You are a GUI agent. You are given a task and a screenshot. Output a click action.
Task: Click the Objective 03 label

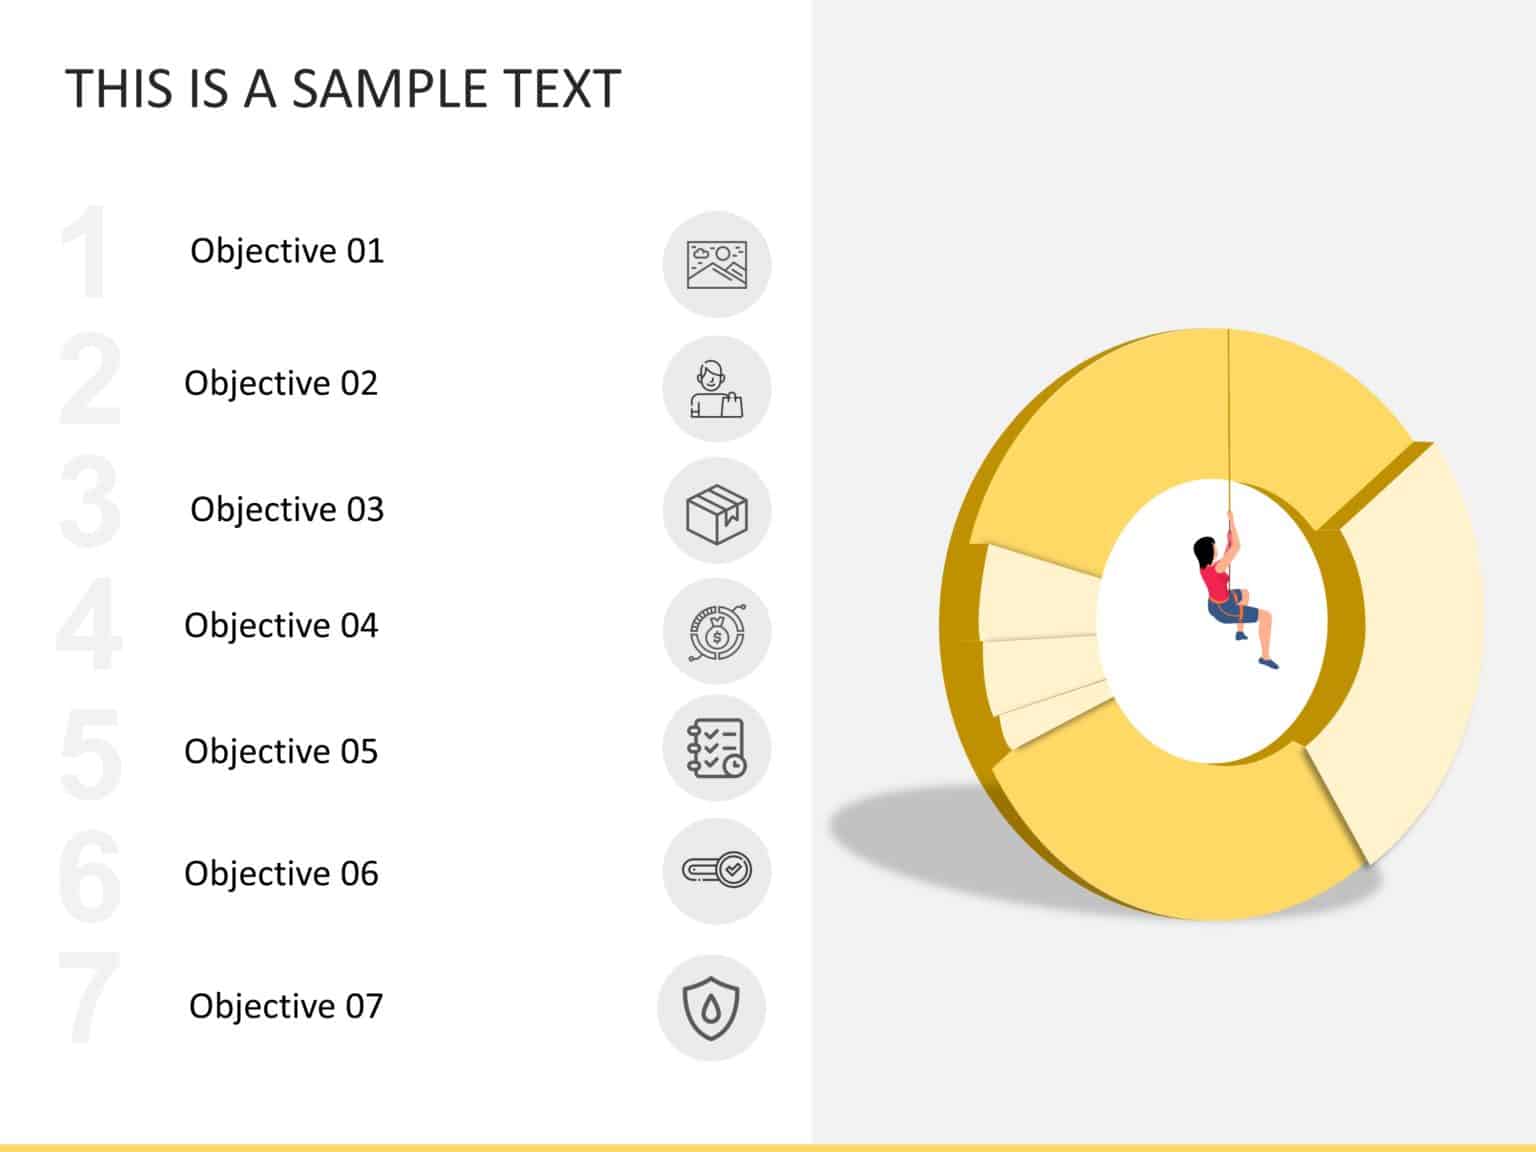pyautogui.click(x=287, y=509)
